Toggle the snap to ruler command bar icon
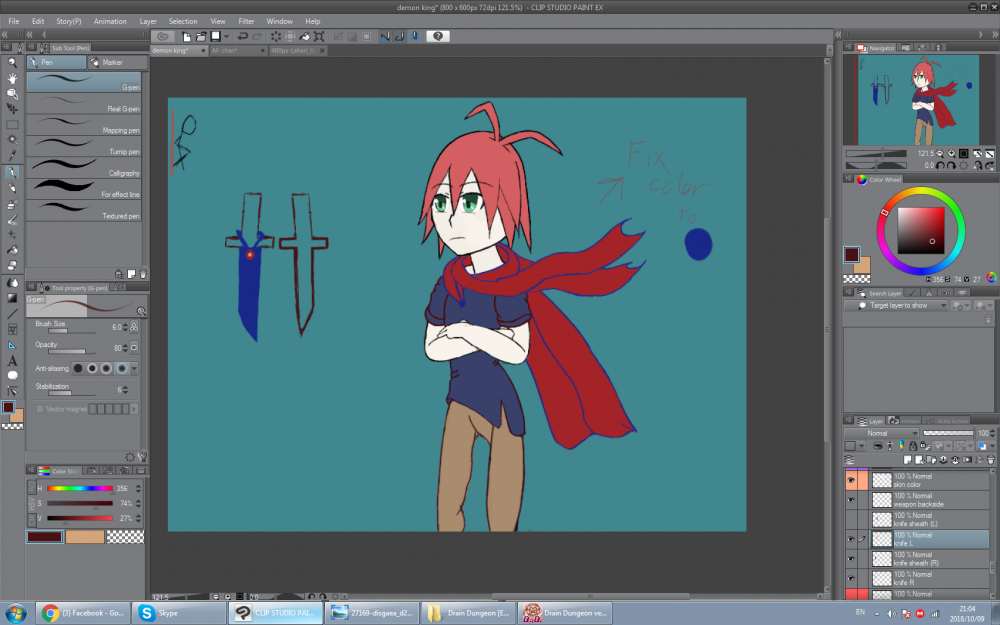Viewport: 1000px width, 625px height. coord(385,36)
